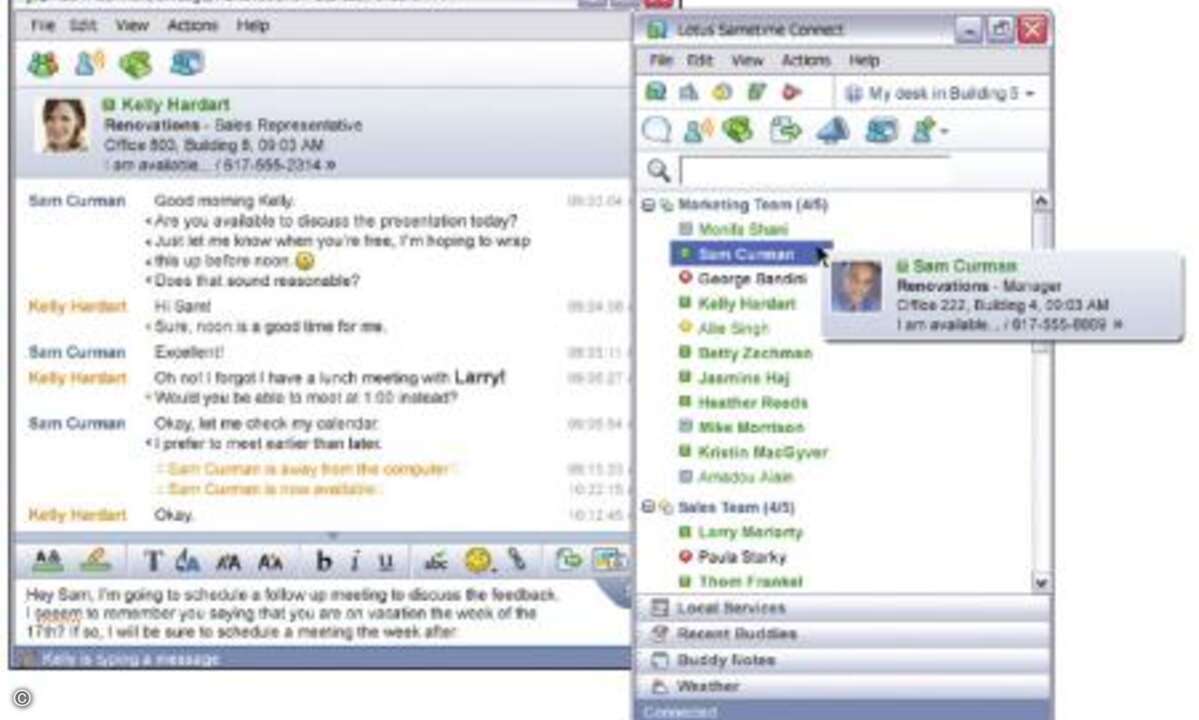Select the highlighter pen icon in formatting toolbar
The image size is (1199, 720).
pyautogui.click(x=96, y=562)
